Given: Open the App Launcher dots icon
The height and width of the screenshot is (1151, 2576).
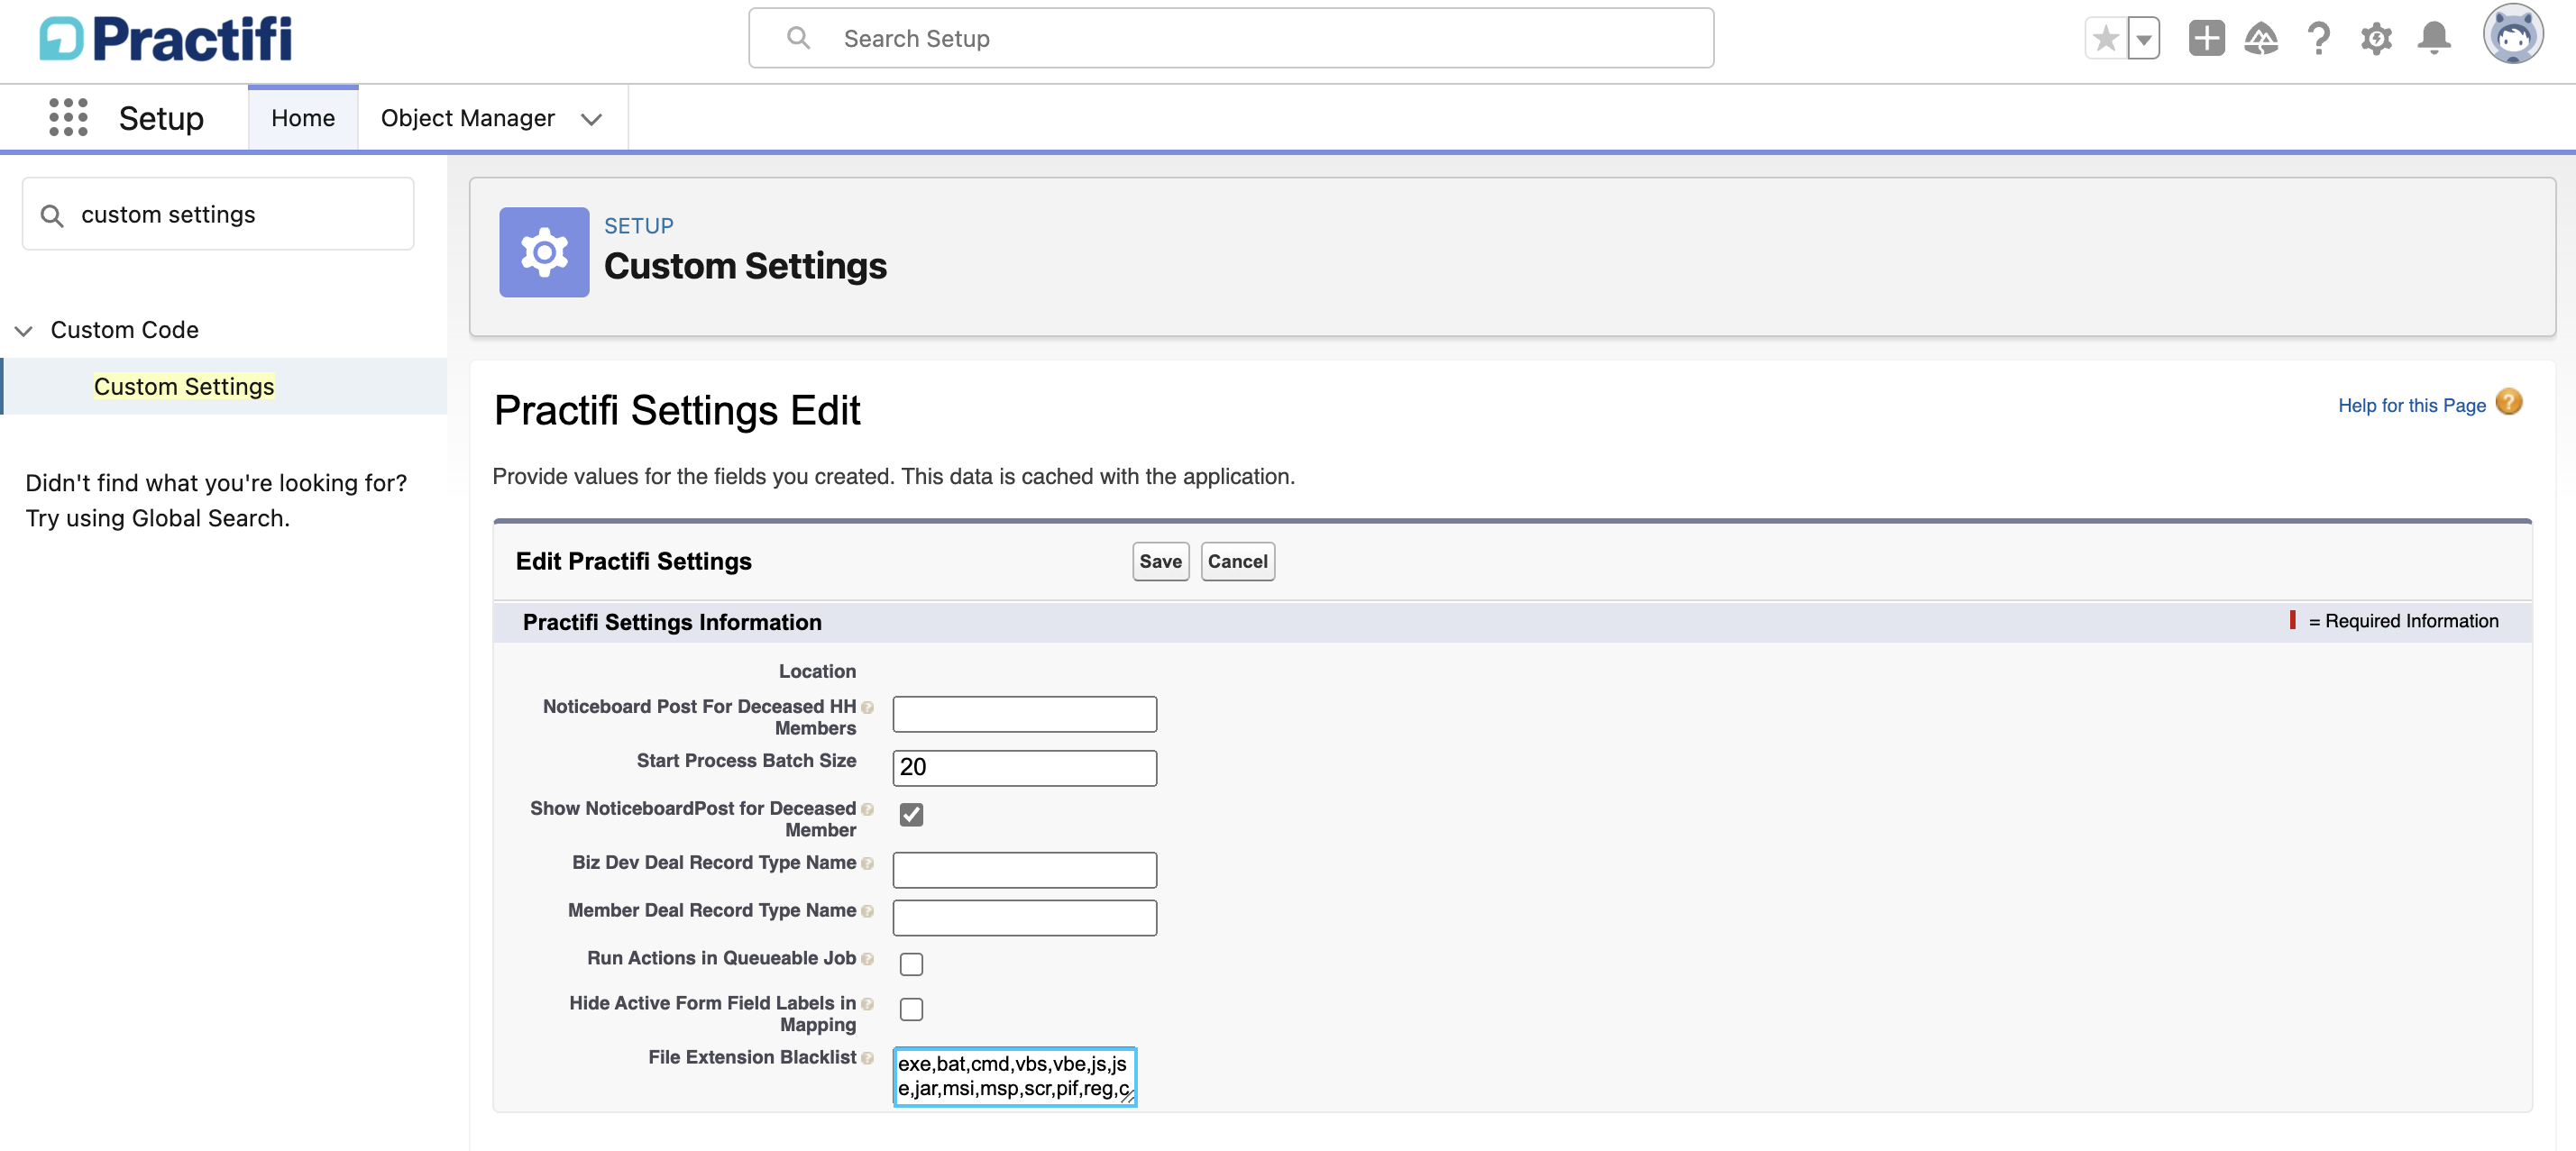Looking at the screenshot, I should click(x=68, y=118).
